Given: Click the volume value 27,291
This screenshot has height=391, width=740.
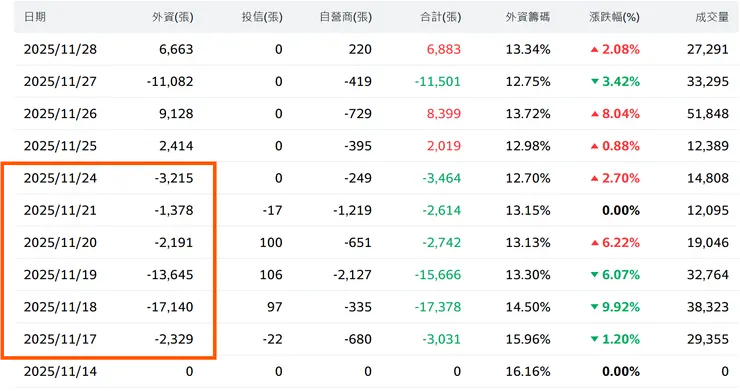Looking at the screenshot, I should pyautogui.click(x=708, y=49).
